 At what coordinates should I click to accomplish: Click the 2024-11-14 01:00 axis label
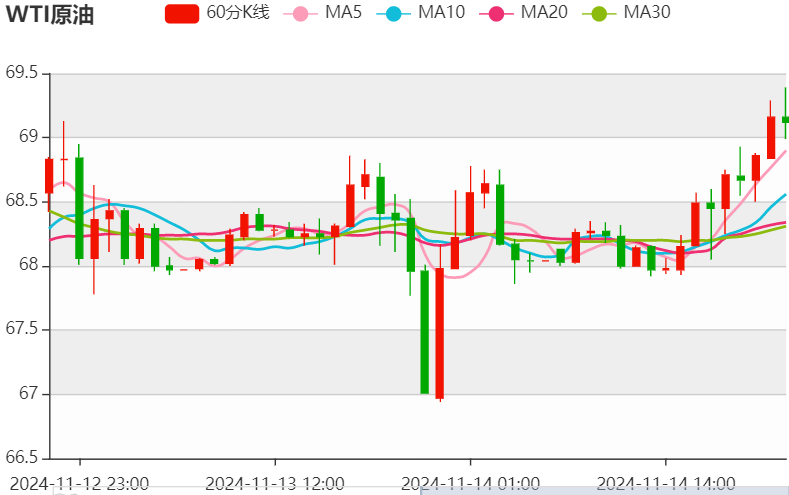coord(470,484)
